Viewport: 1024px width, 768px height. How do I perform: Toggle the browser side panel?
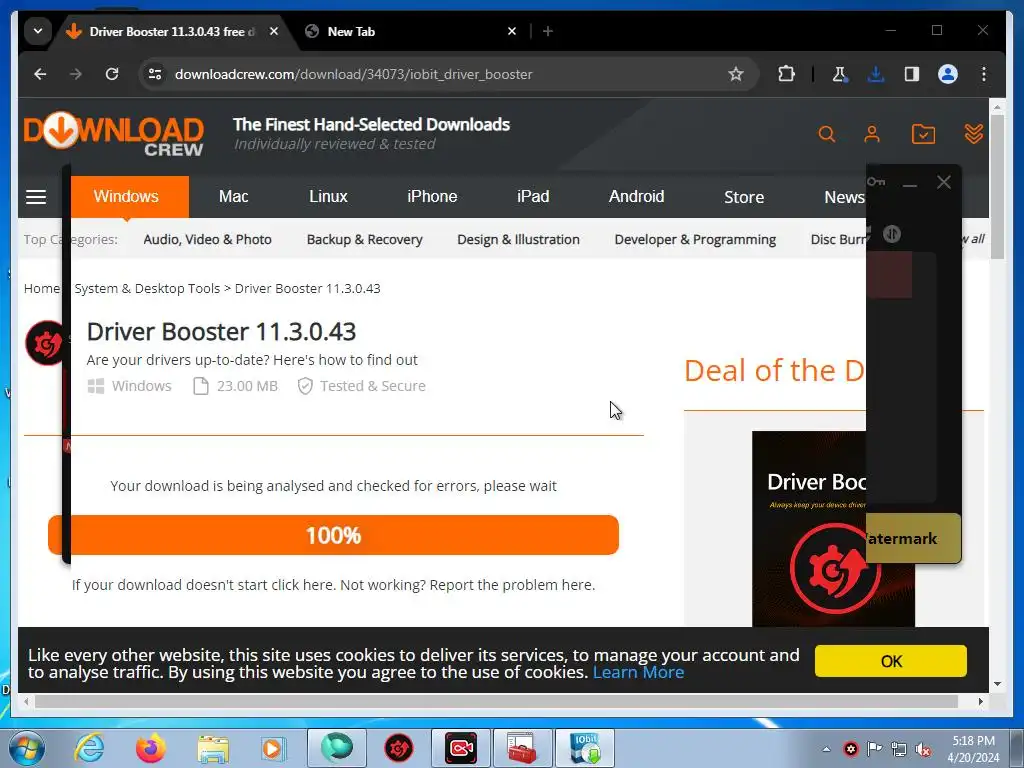[x=912, y=74]
